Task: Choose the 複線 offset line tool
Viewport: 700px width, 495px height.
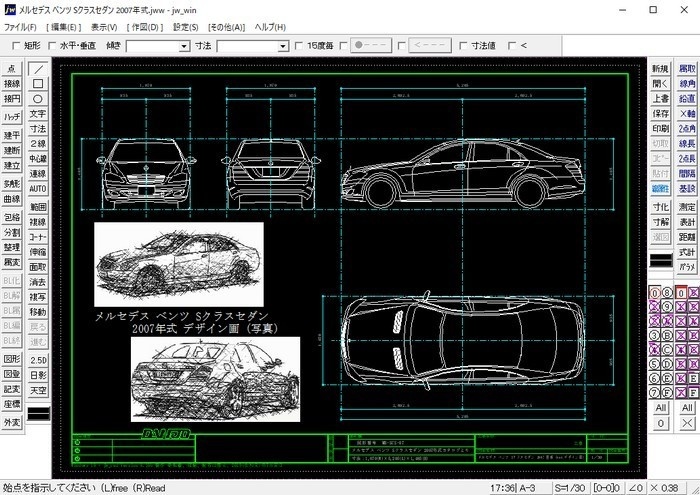Action: point(38,222)
